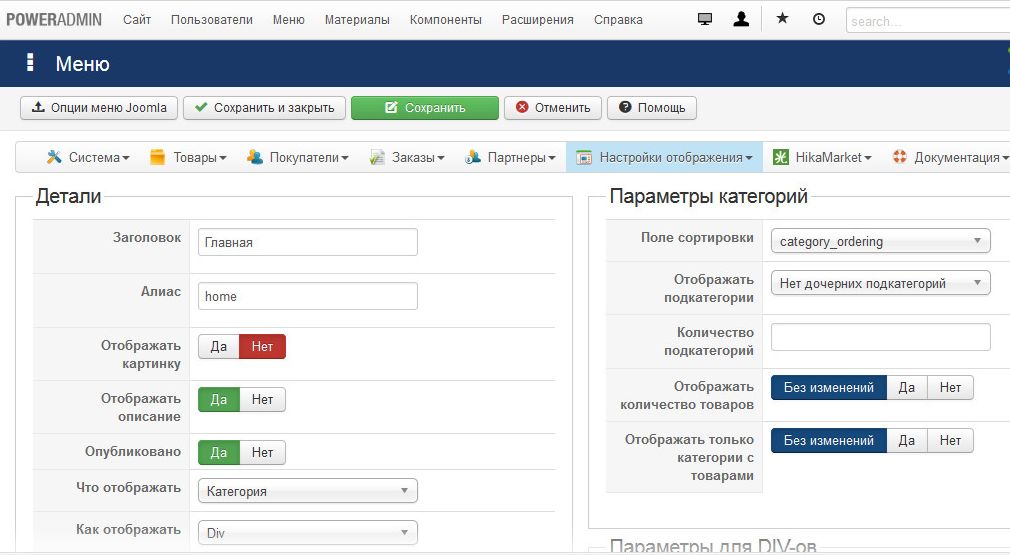Click the edit icon on the green Сохранить button

391,108
